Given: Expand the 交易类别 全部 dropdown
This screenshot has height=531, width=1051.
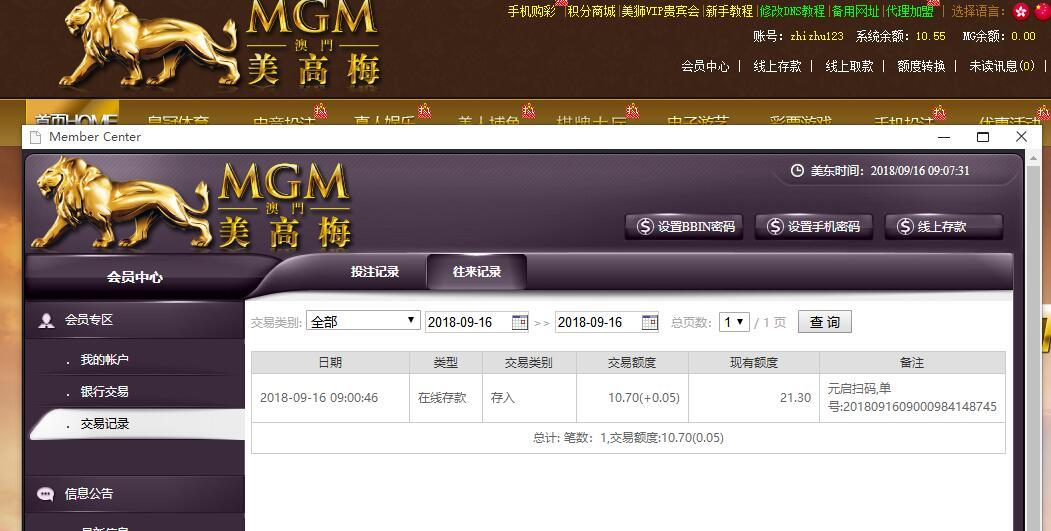Looking at the screenshot, I should point(363,321).
